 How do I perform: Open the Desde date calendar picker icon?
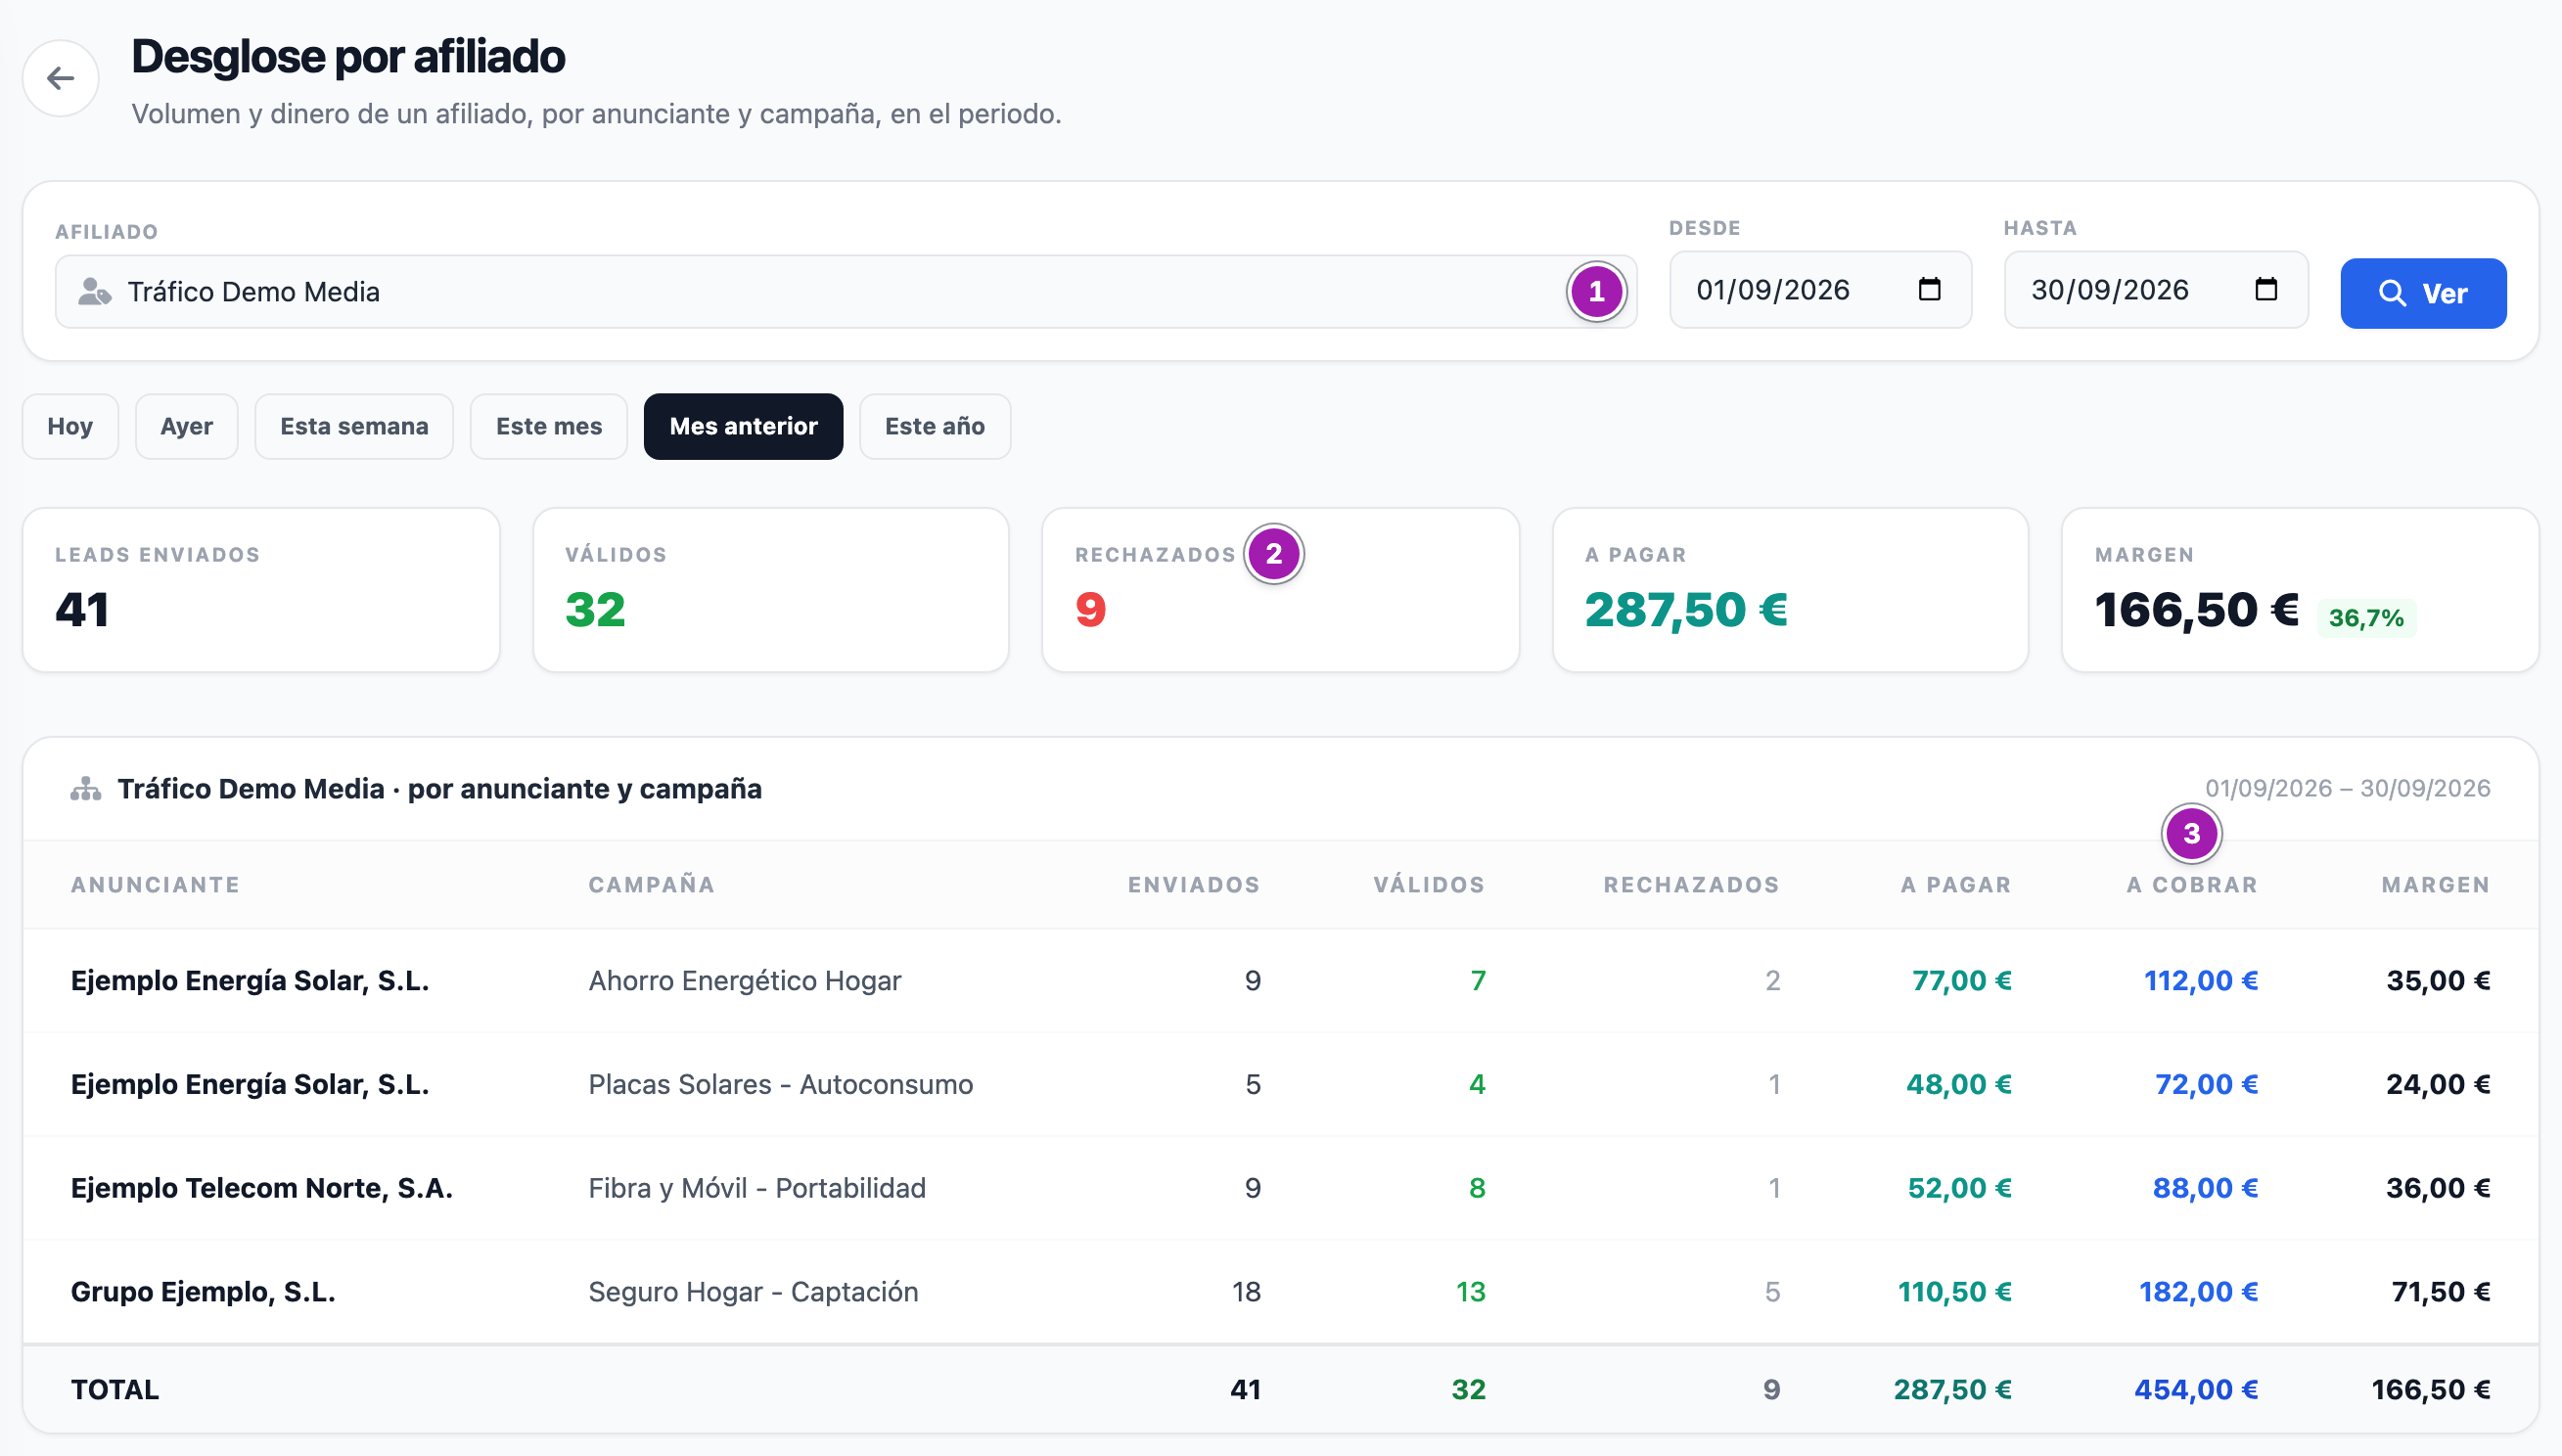coord(1930,290)
